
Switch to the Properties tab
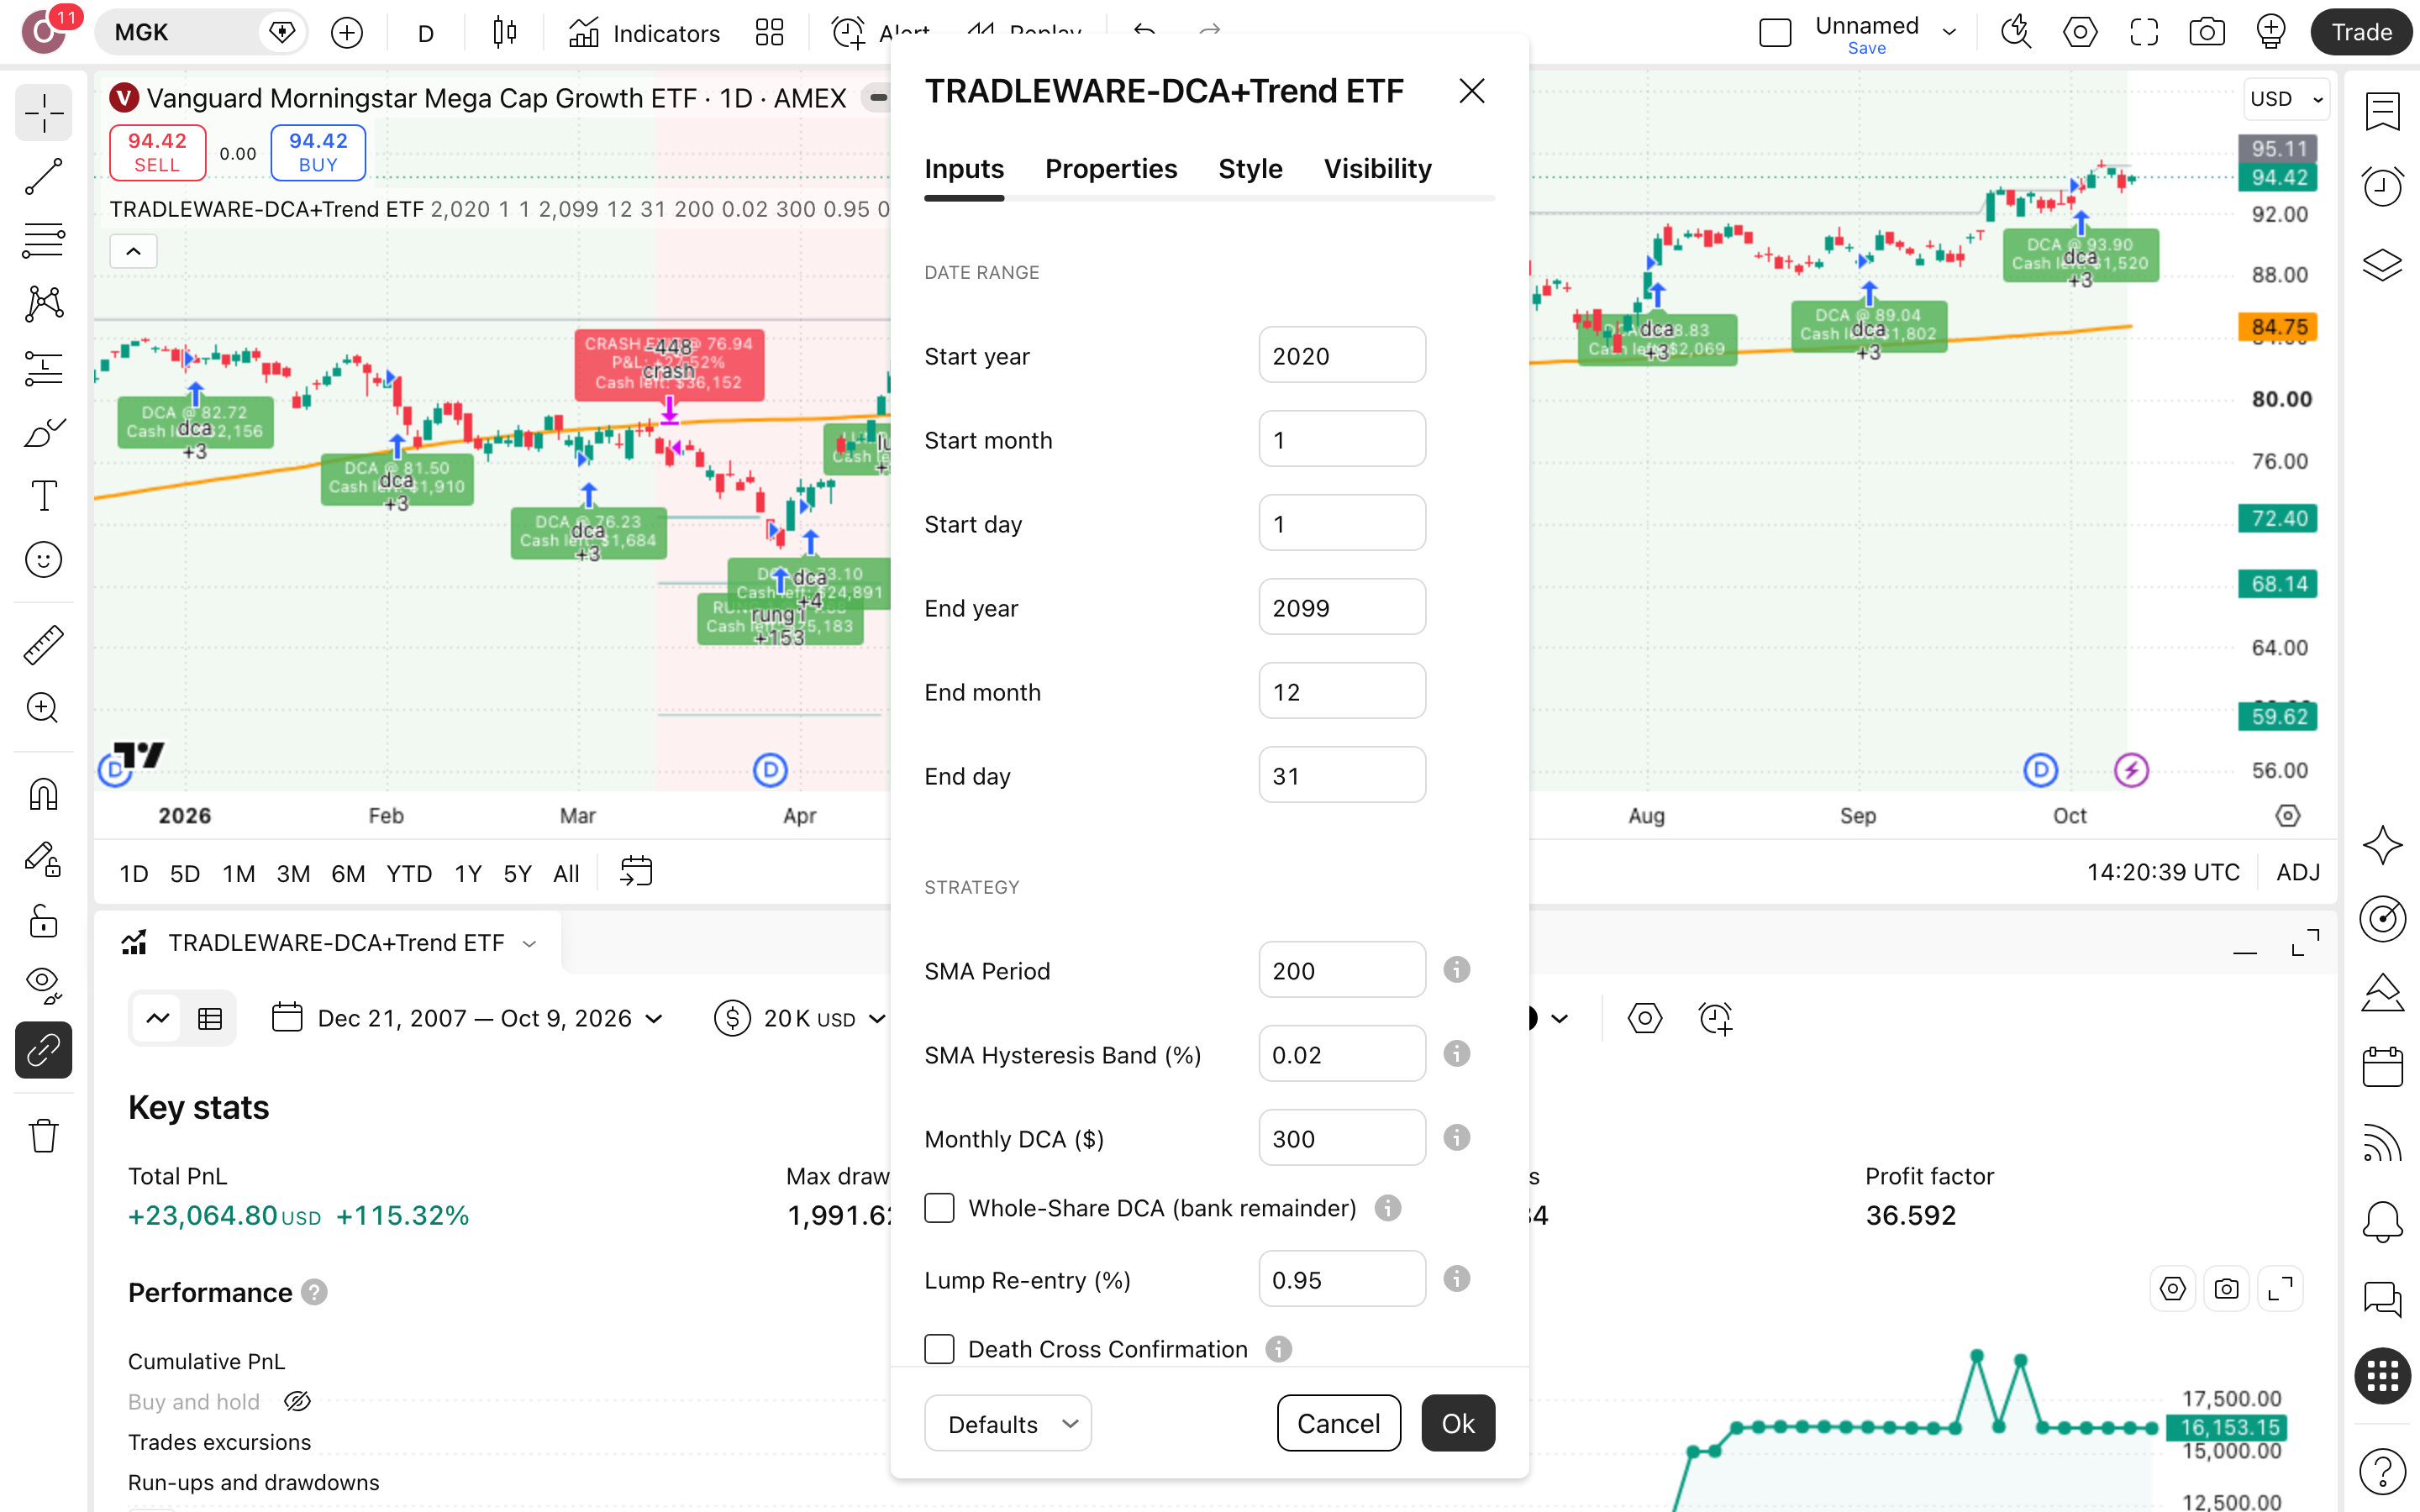(x=1110, y=169)
